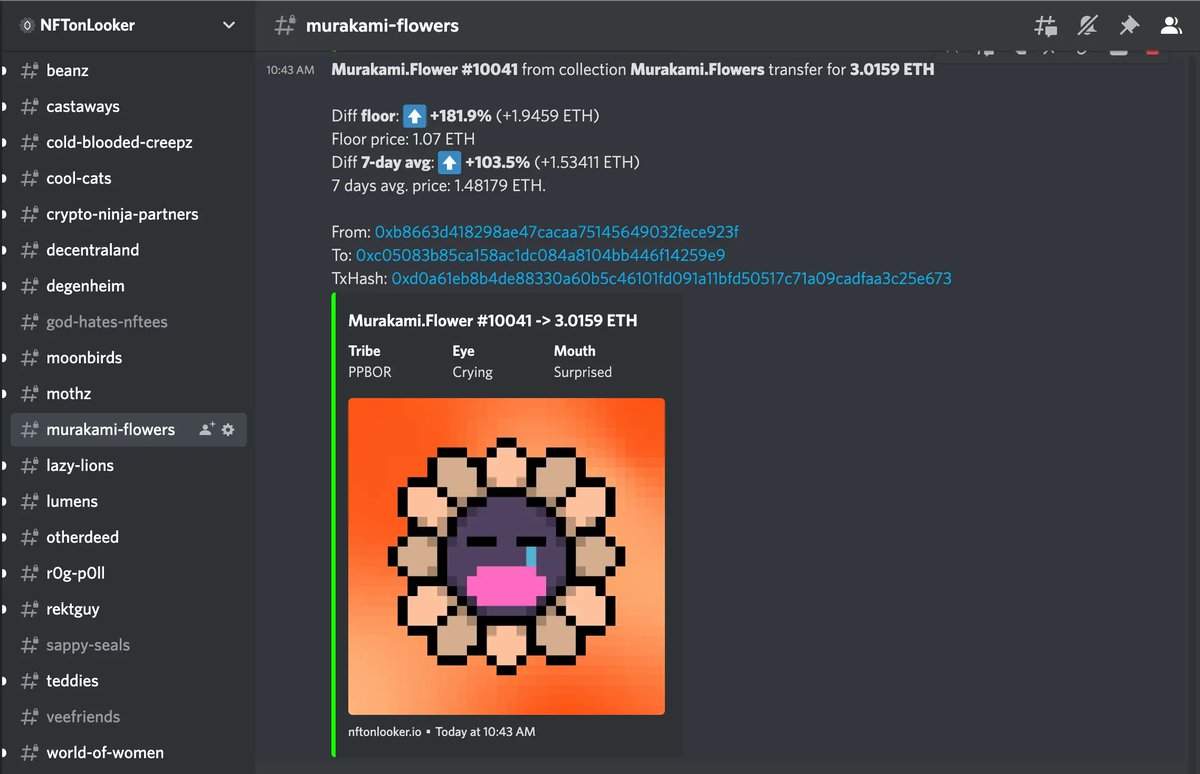1200x774 pixels.
Task: Click the Crying eye trait value
Action: 472,372
